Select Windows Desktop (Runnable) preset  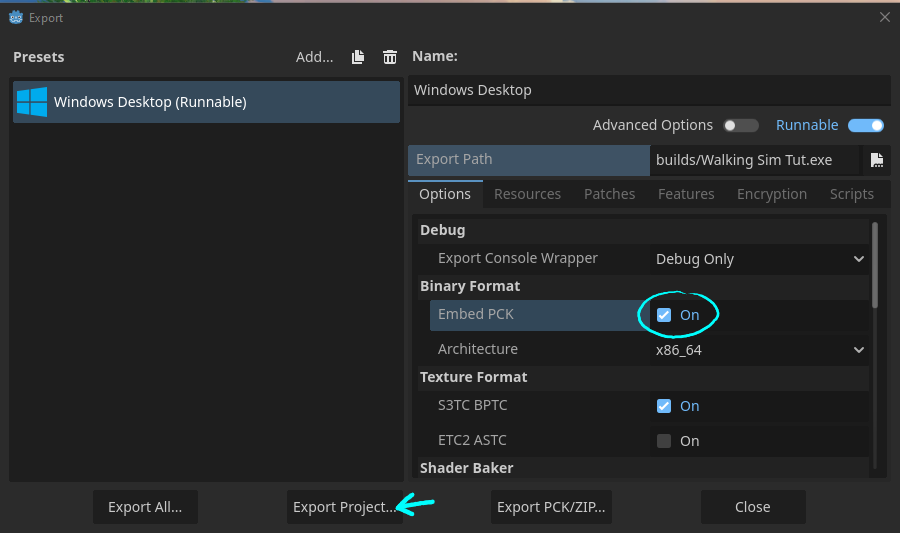[207, 102]
